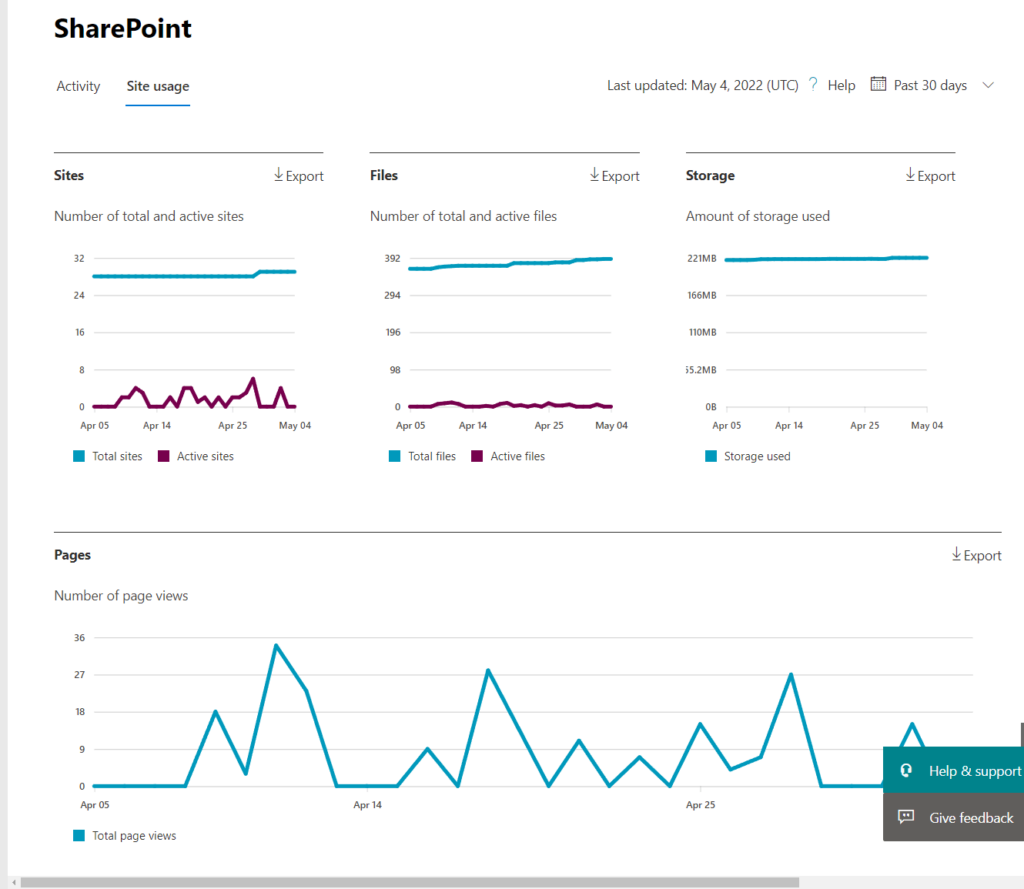This screenshot has height=889, width=1024.
Task: Click the Storage chart heading
Action: pos(710,175)
